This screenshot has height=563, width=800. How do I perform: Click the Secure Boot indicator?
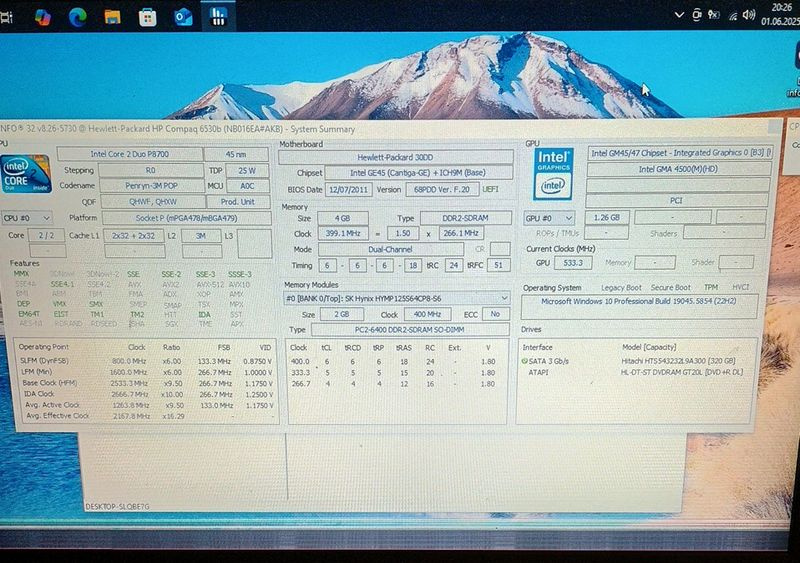(x=670, y=288)
